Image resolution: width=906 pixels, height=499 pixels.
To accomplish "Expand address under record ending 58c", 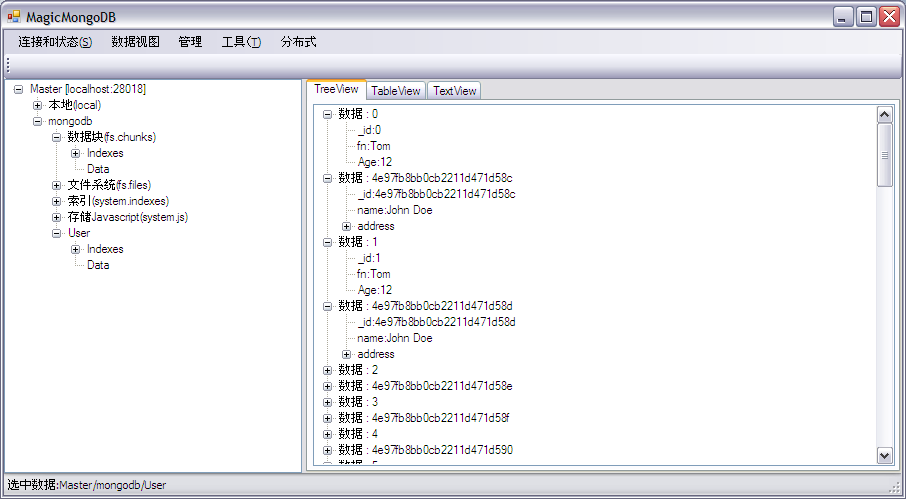I will [347, 226].
